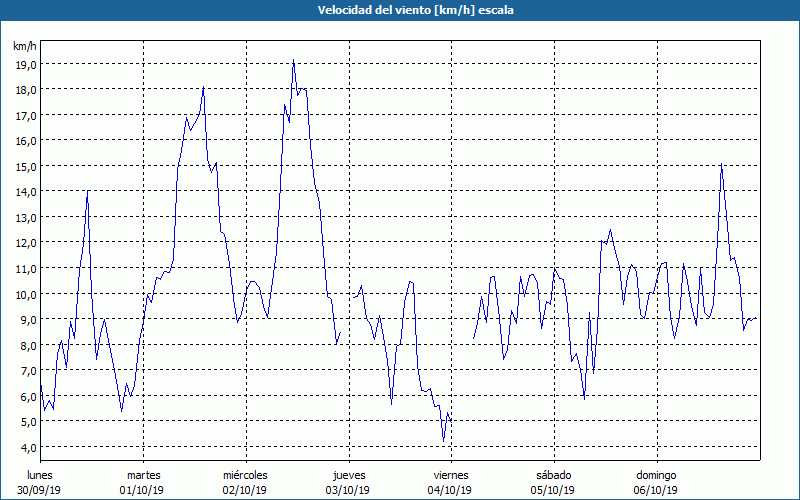
Task: Click the '06/10/19' date label
Action: (x=656, y=490)
